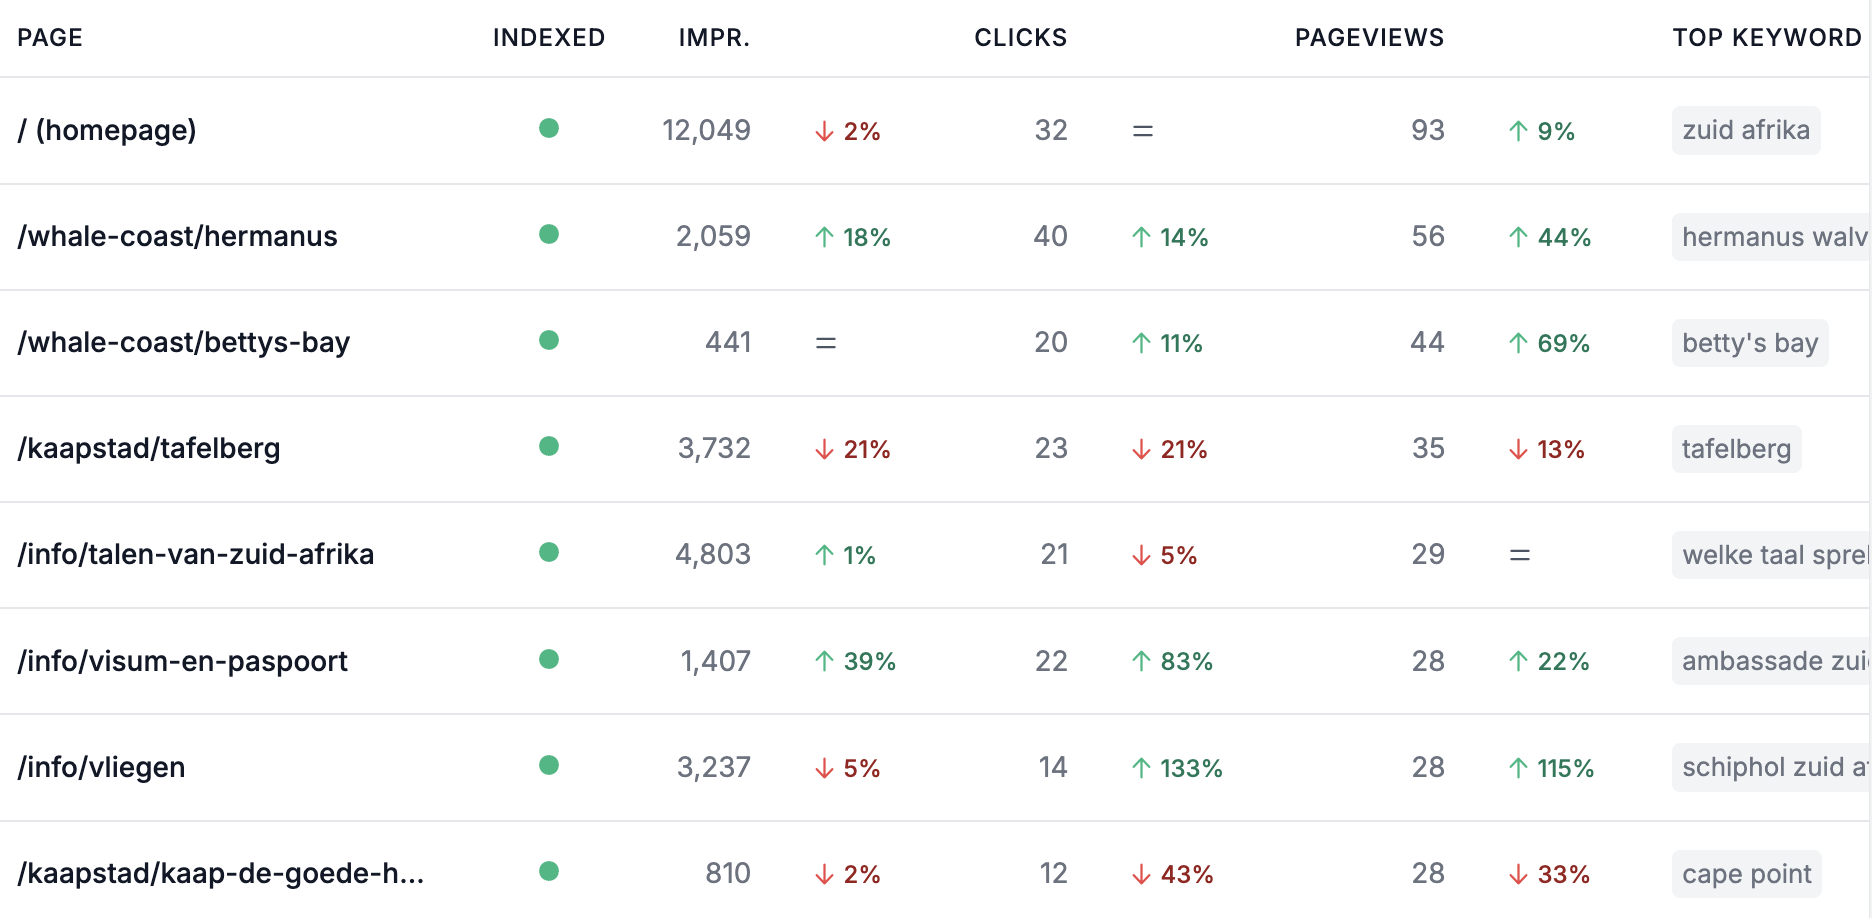Click the green indexed dot for /whale-coast/hermanus
The height and width of the screenshot is (918, 1872).
[548, 235]
